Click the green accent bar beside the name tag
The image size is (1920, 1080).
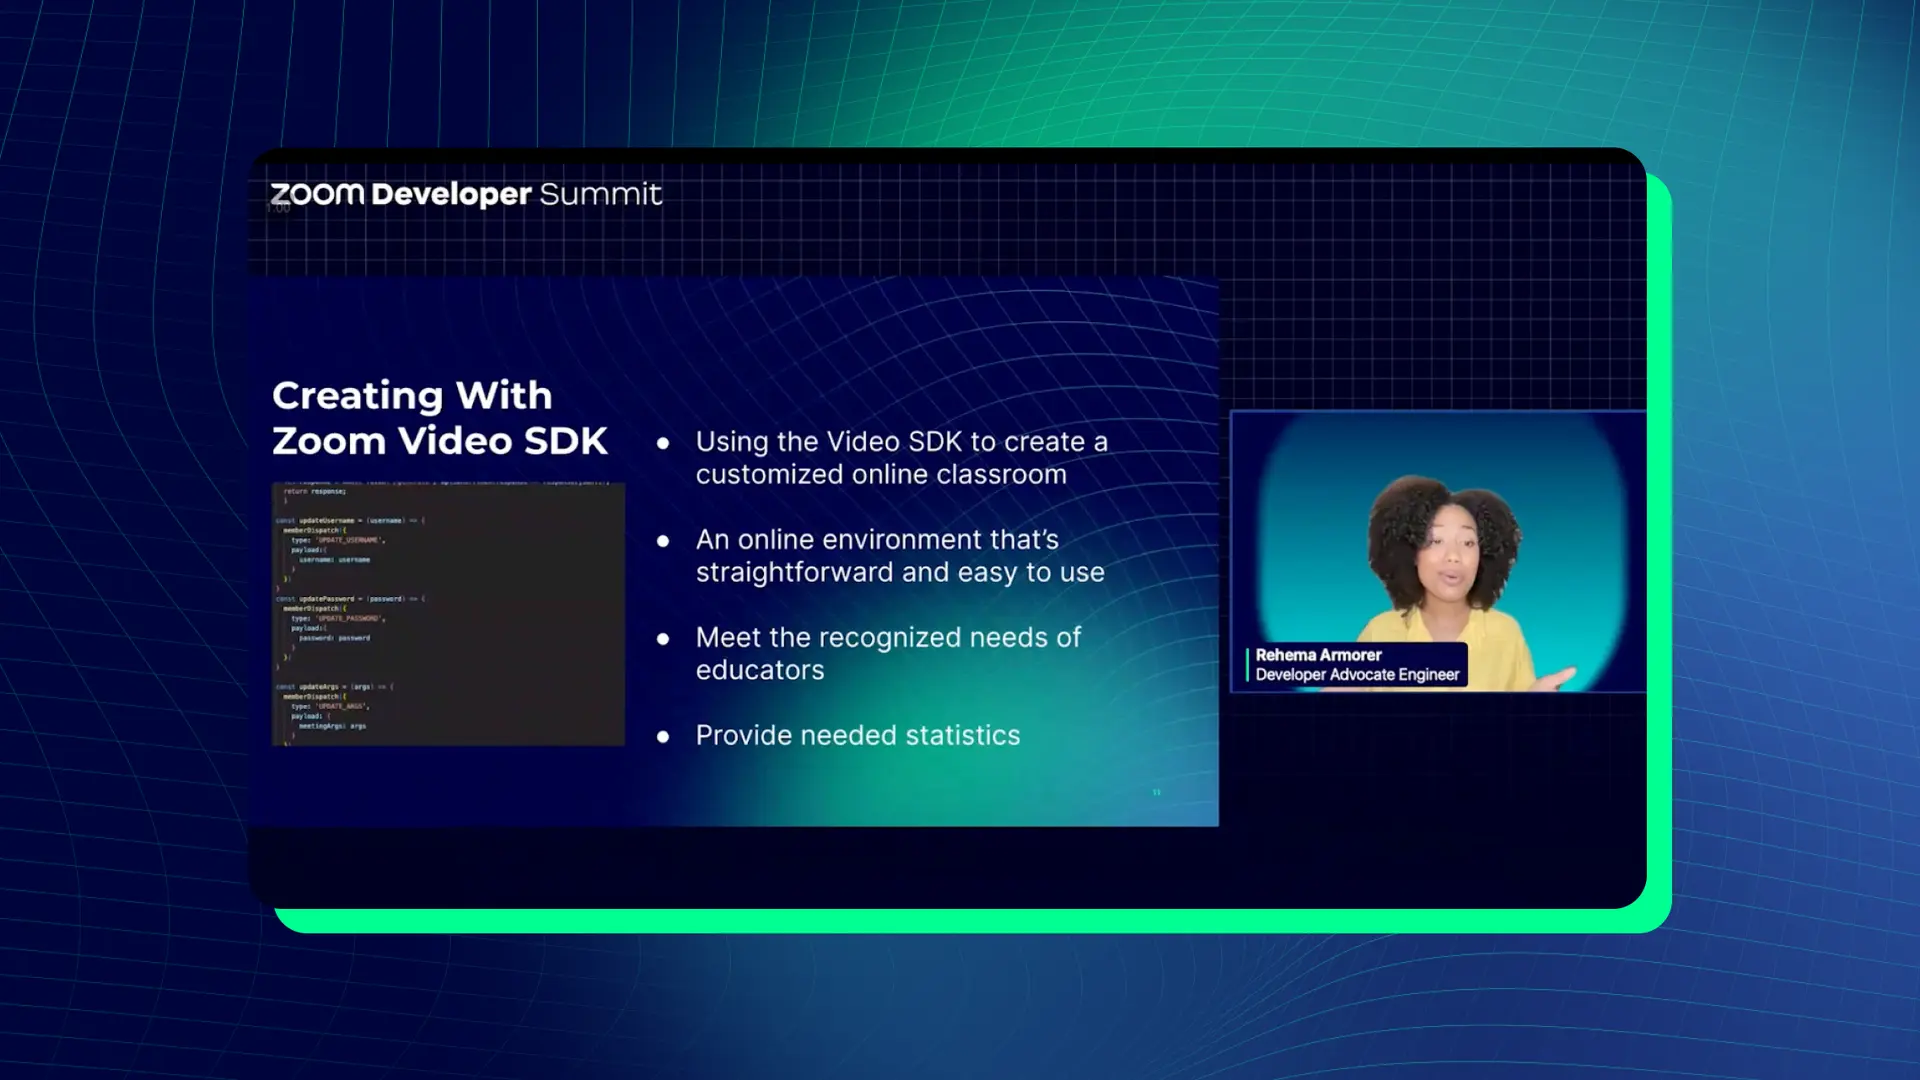pos(1246,664)
